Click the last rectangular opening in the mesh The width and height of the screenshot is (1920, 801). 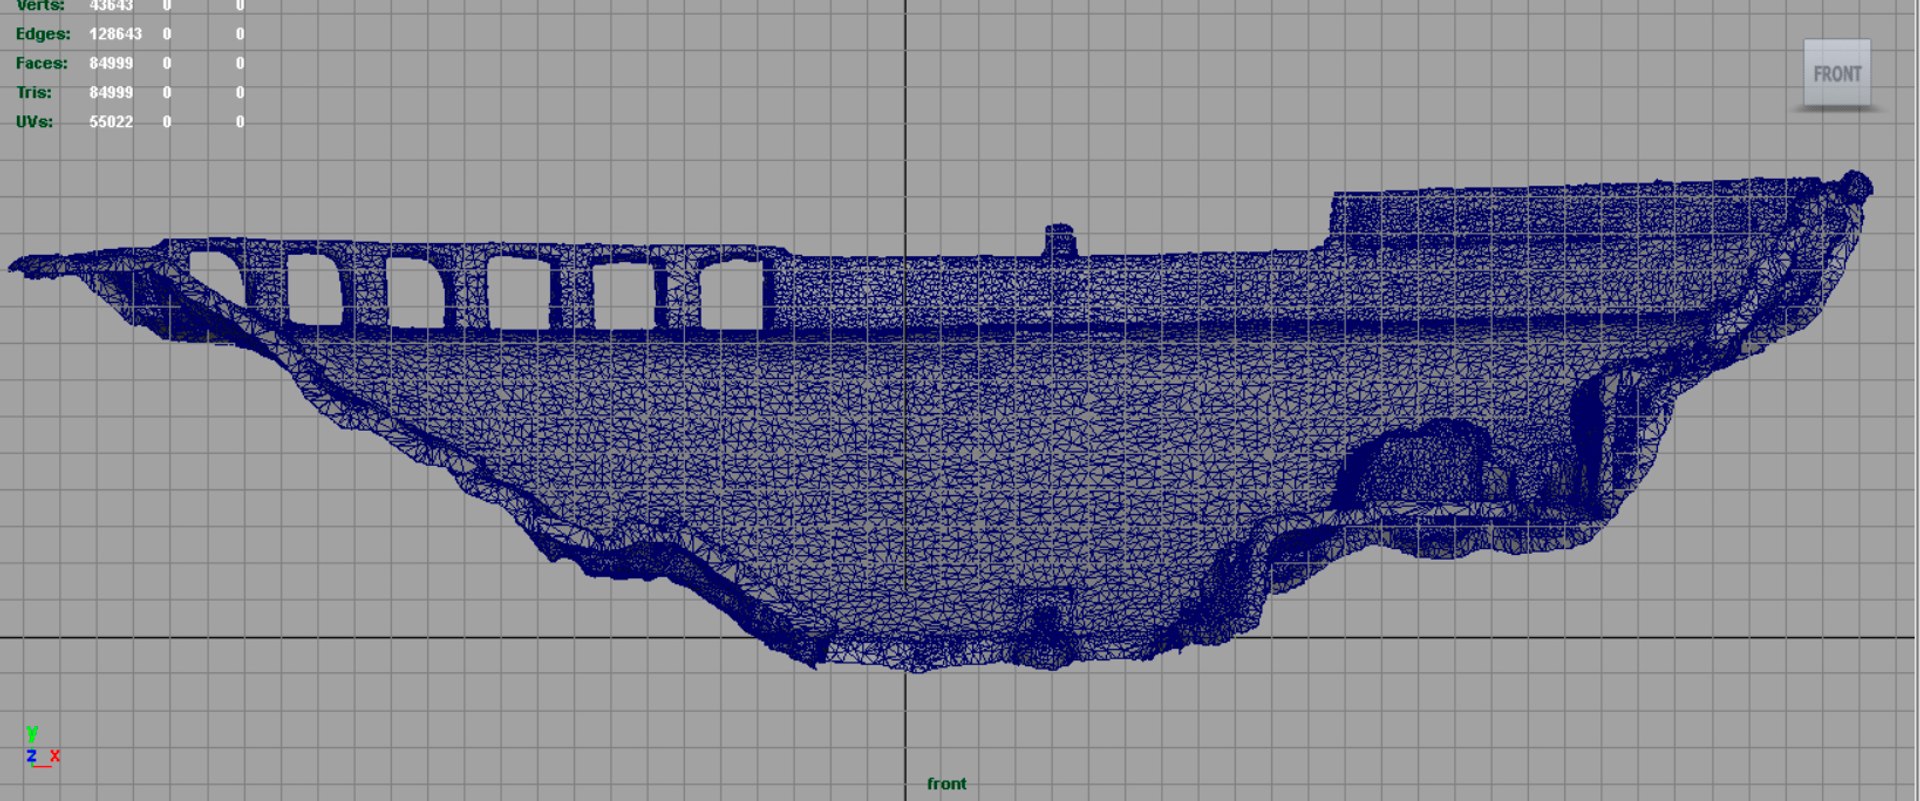(731, 295)
